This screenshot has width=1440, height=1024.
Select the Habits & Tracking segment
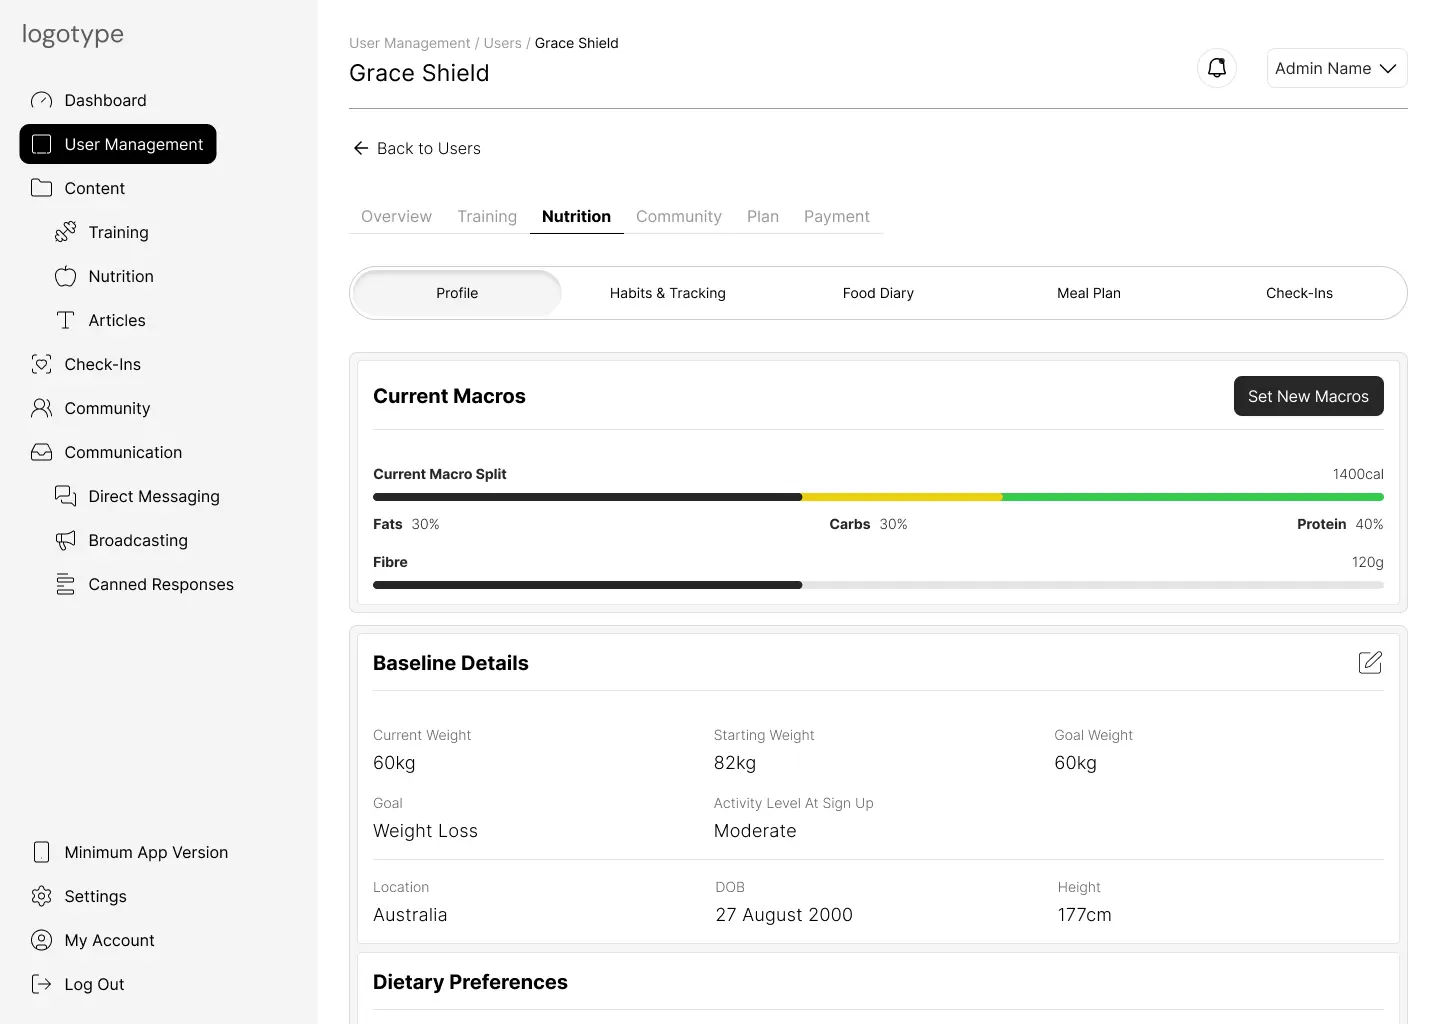(668, 293)
